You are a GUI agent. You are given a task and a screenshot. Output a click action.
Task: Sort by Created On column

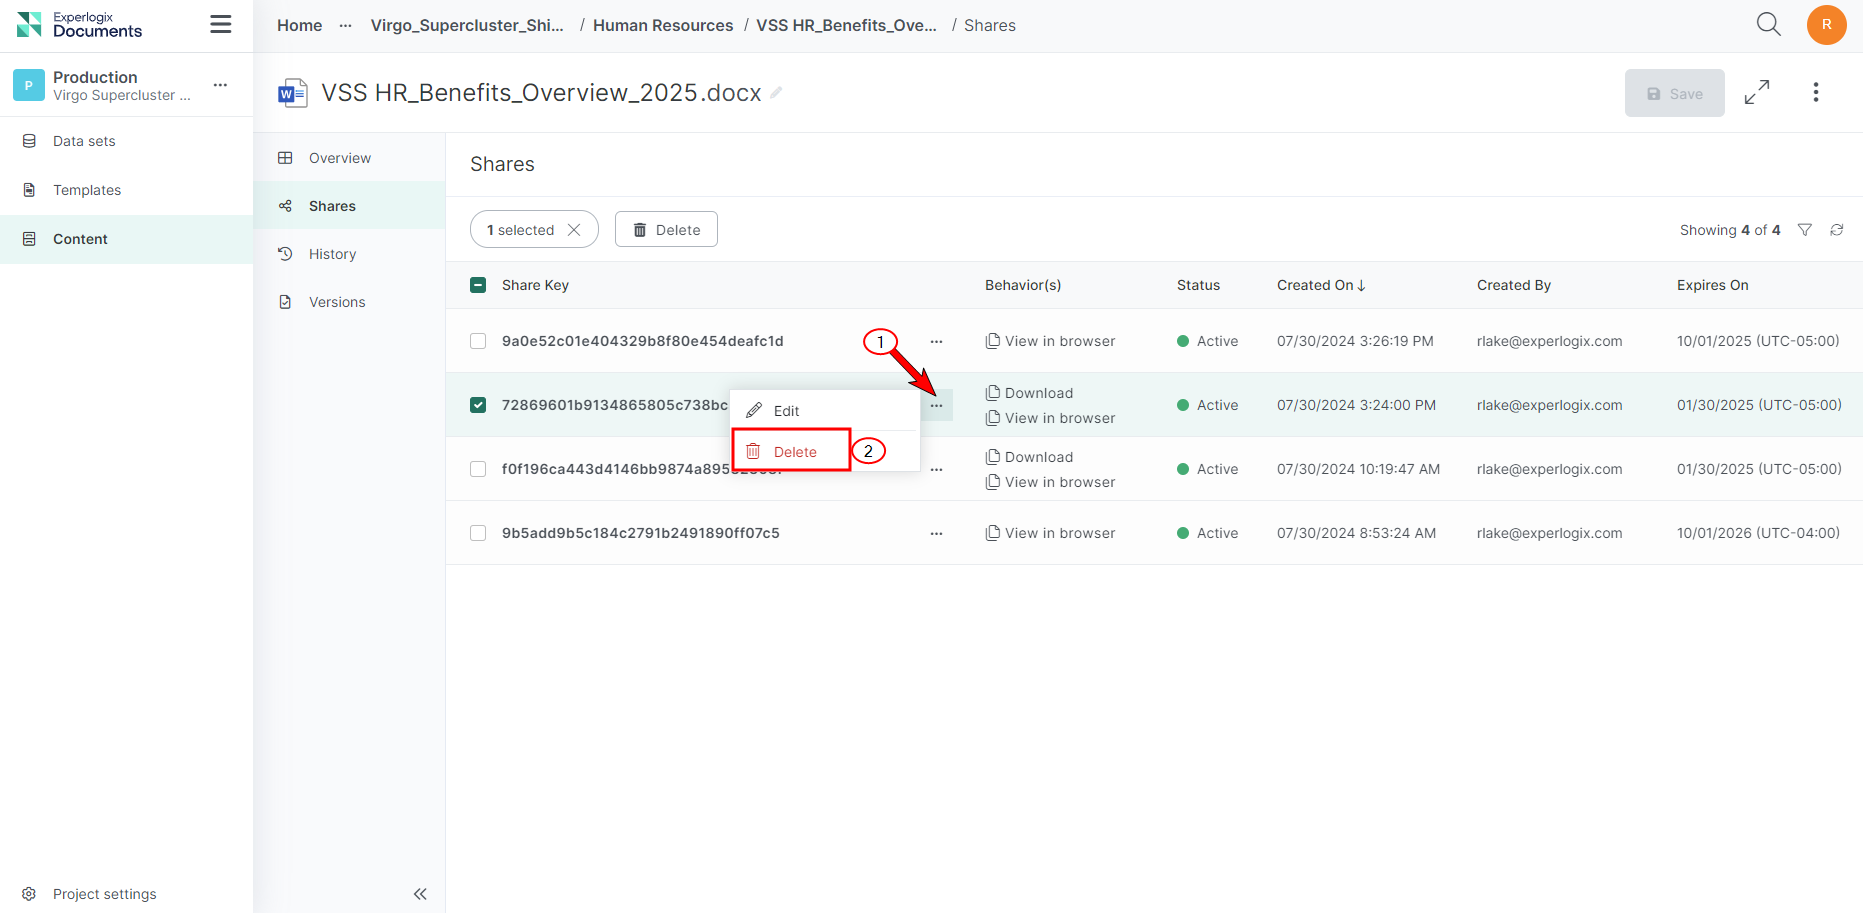(x=1321, y=285)
